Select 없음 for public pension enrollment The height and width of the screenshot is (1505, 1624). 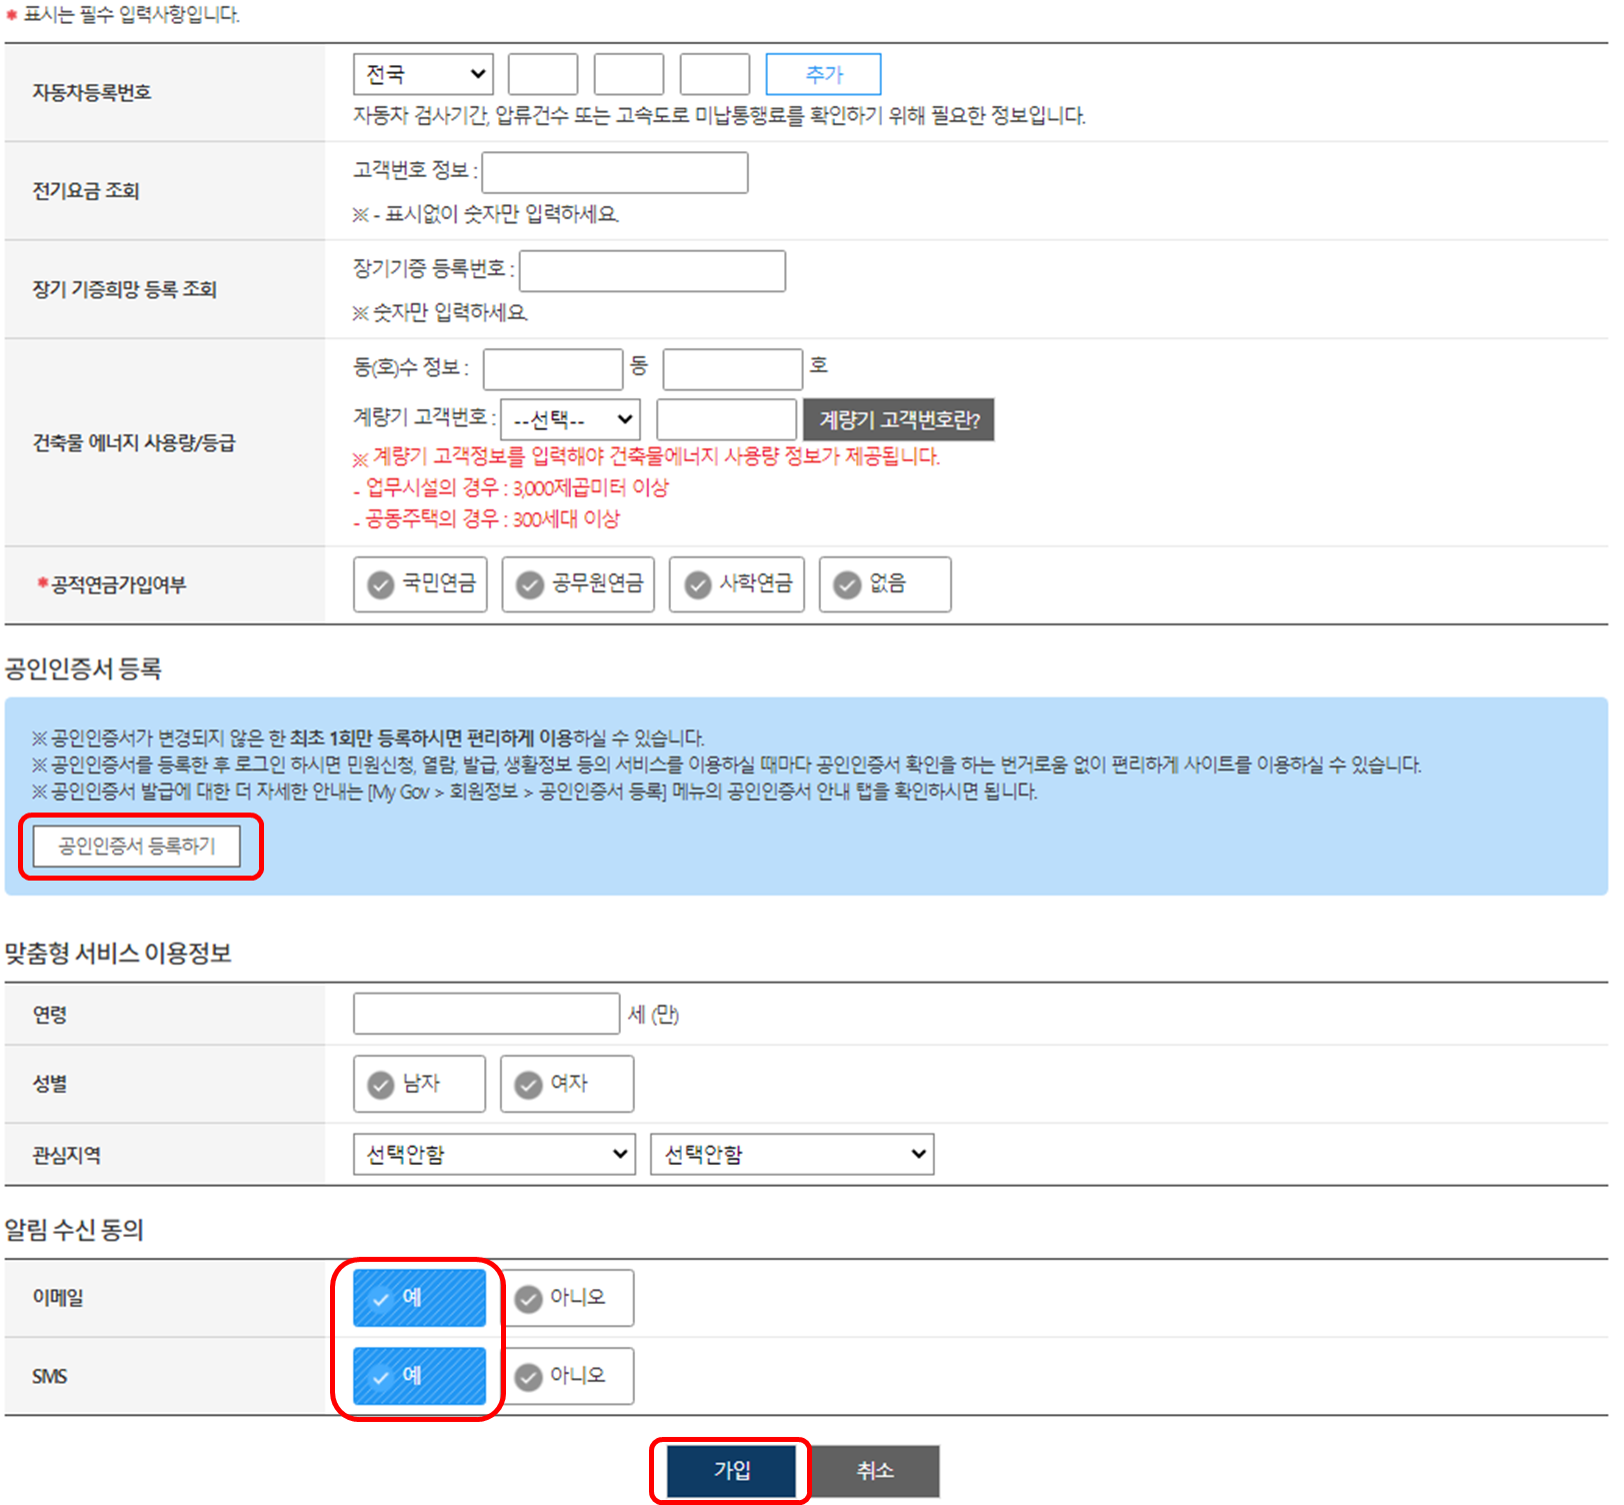point(884,584)
